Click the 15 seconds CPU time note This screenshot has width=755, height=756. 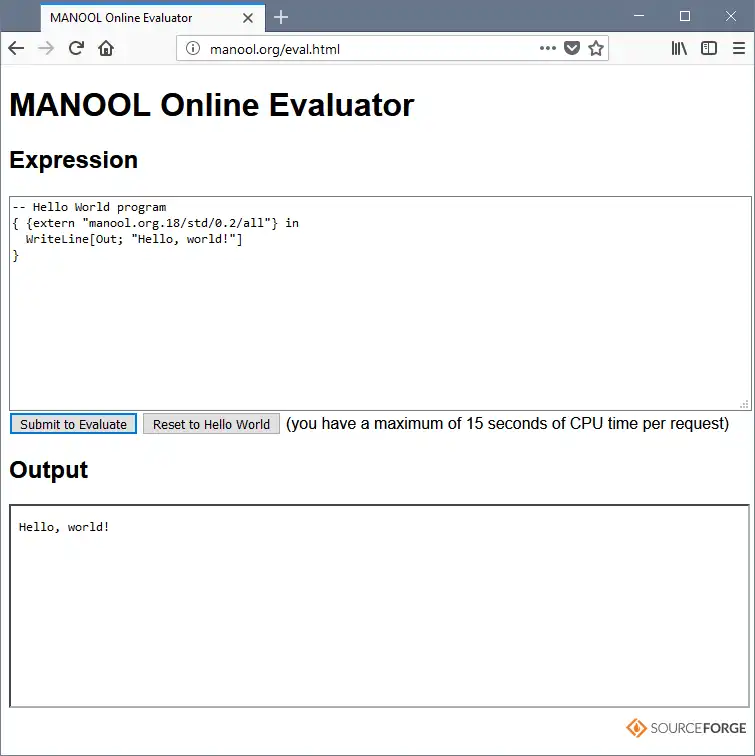[507, 423]
